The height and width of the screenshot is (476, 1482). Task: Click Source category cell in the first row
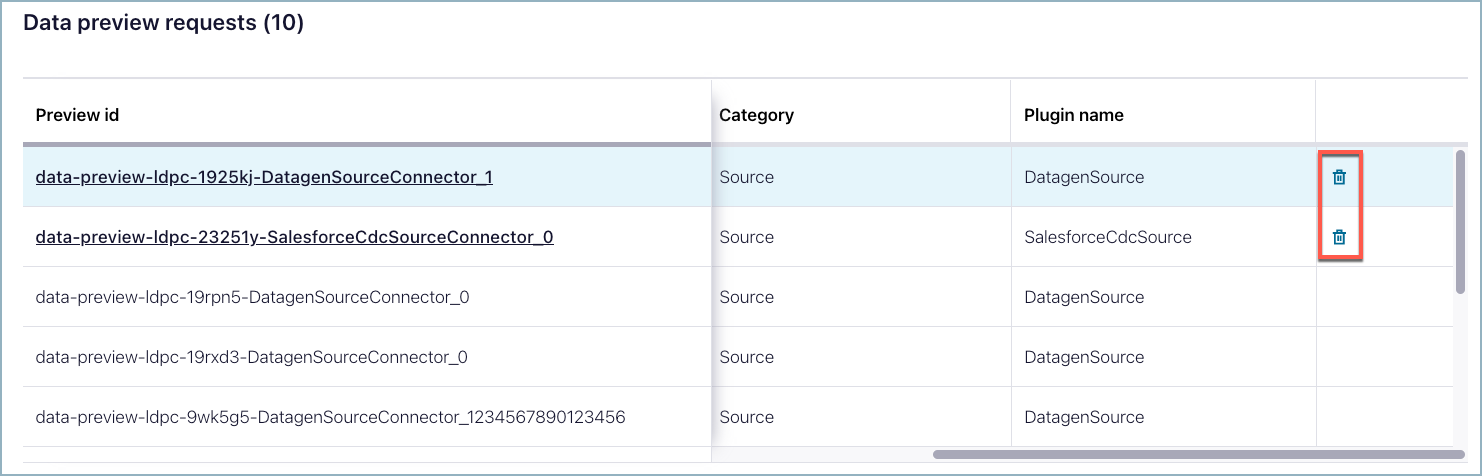746,177
